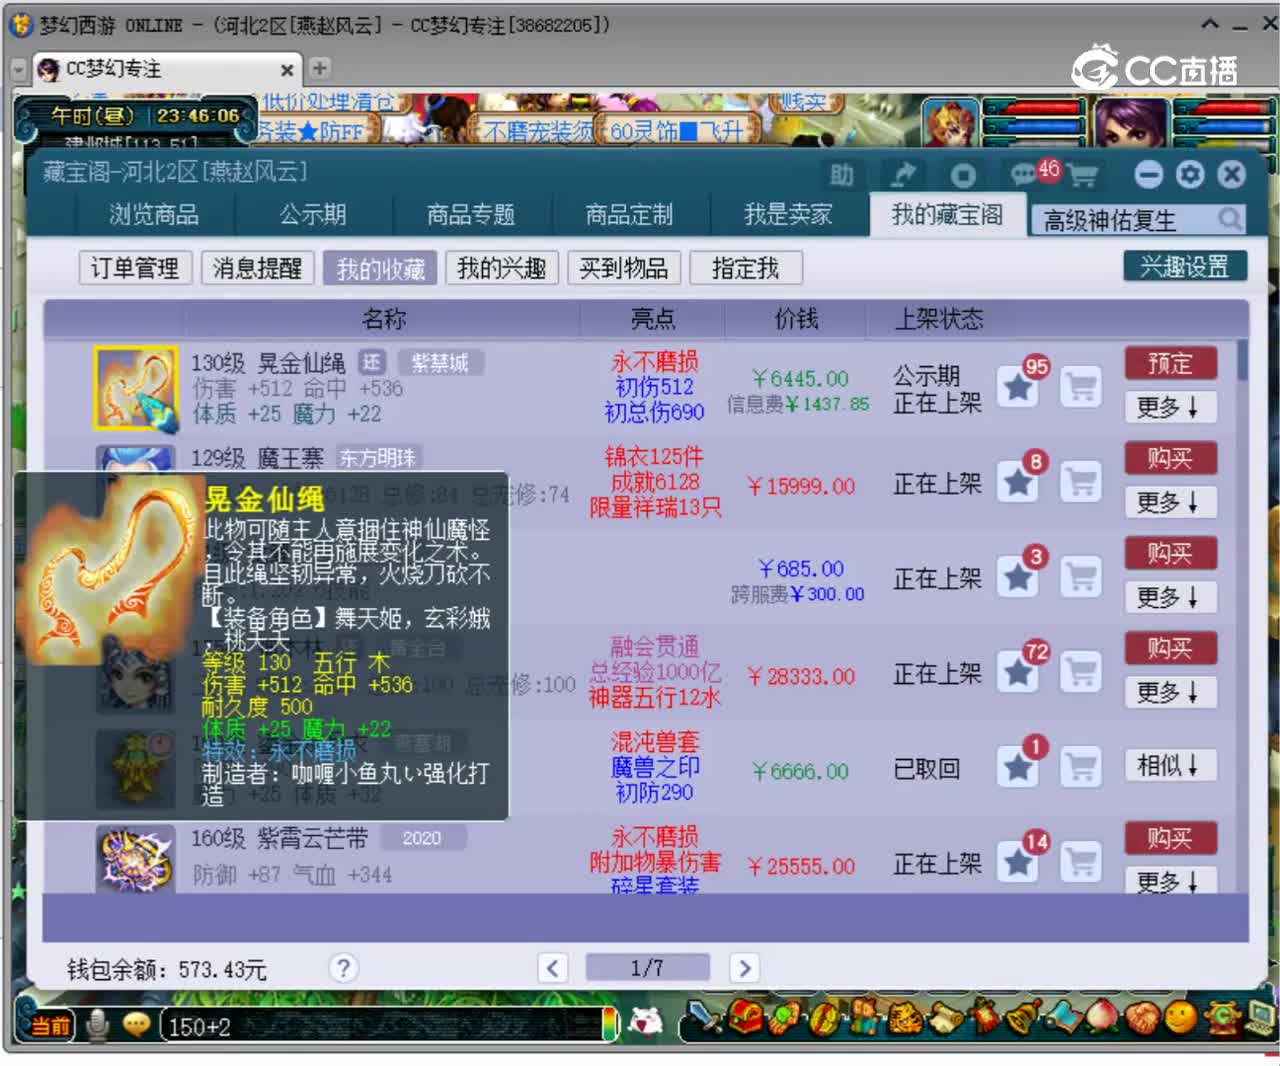Click peach icon in game toolbar
The image size is (1280, 1066).
1103,1018
